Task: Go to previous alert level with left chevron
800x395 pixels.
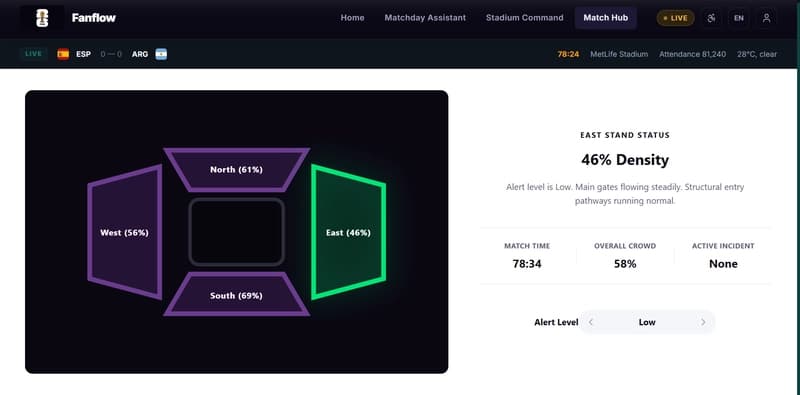Action: tap(591, 322)
